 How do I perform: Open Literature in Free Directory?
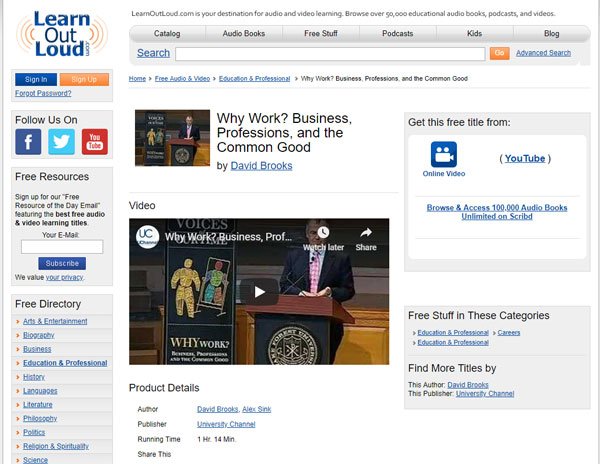point(38,405)
